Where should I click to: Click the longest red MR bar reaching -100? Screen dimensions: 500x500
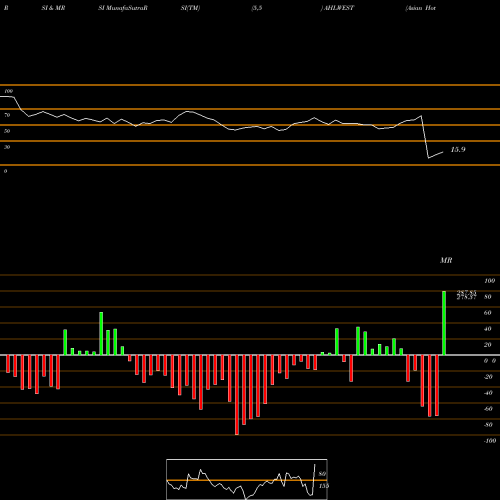[237, 395]
